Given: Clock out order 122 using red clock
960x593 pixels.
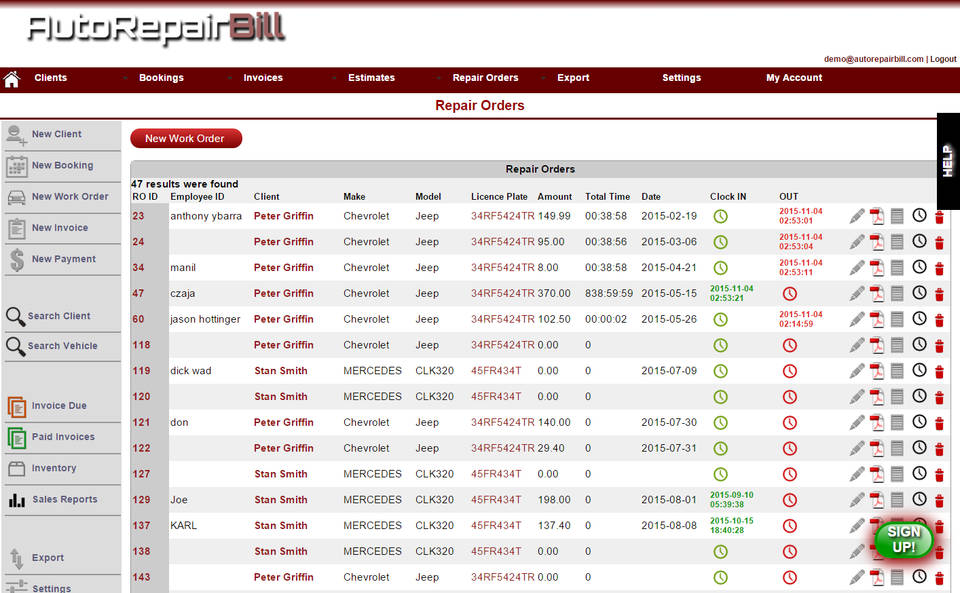Looking at the screenshot, I should click(790, 449).
